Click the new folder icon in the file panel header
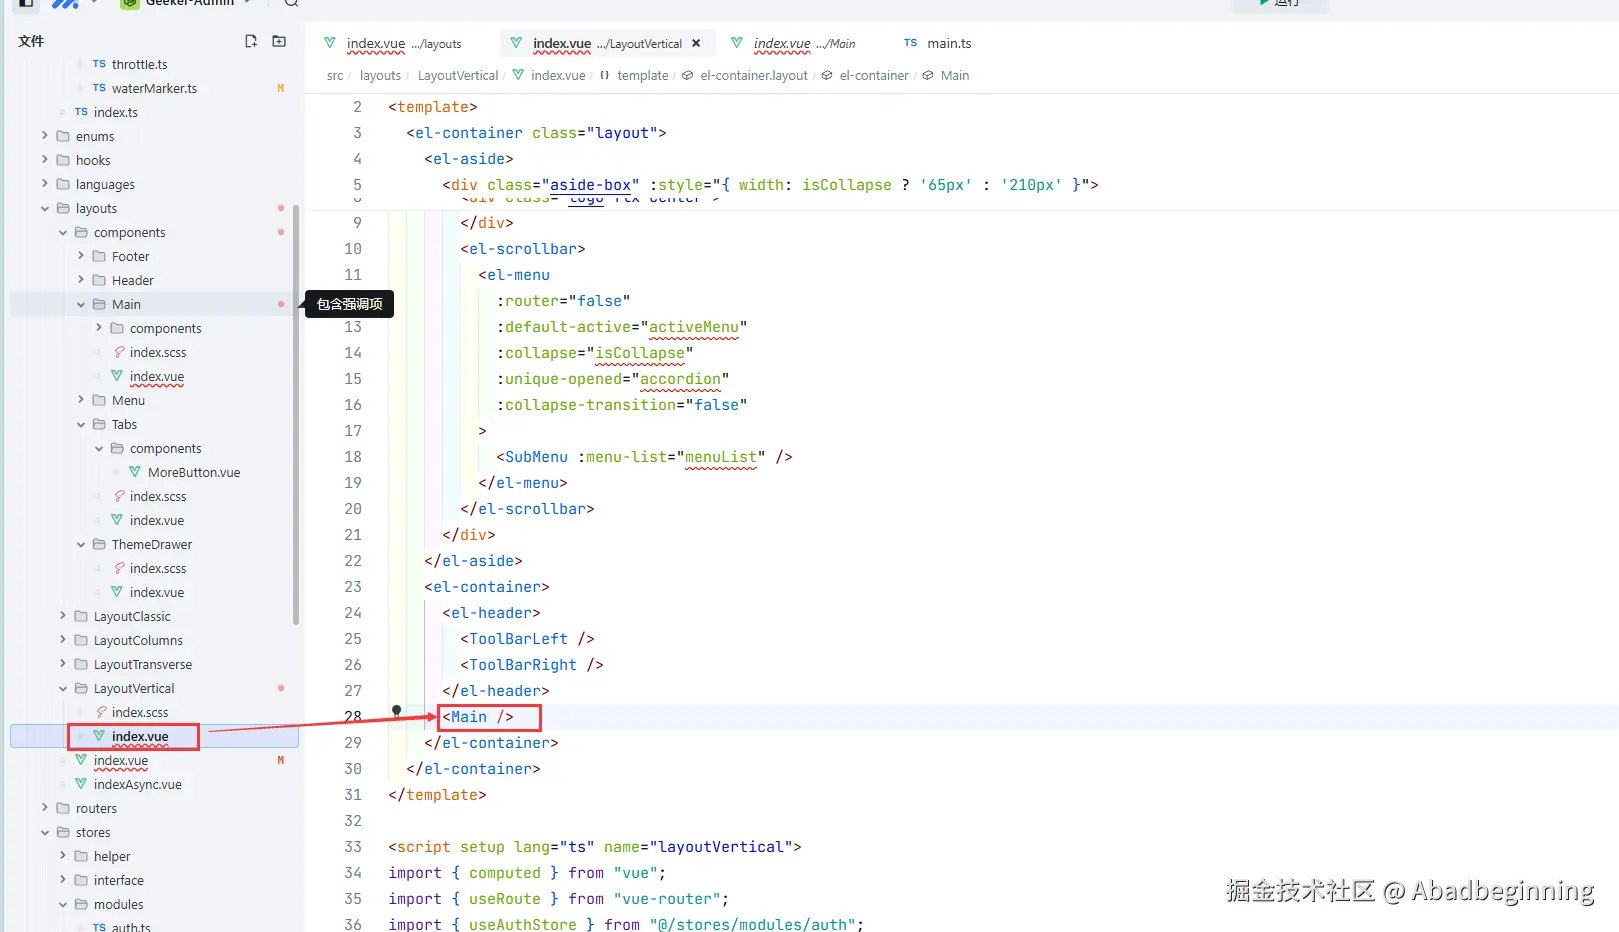The width and height of the screenshot is (1619, 932). click(x=279, y=41)
